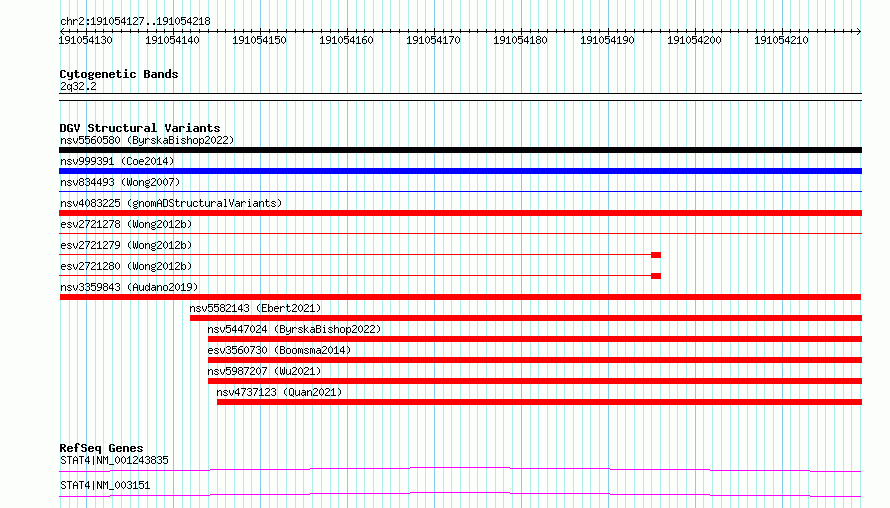This screenshot has width=890, height=508.
Task: Click ruler tick label 191054190
Action: 607,40
